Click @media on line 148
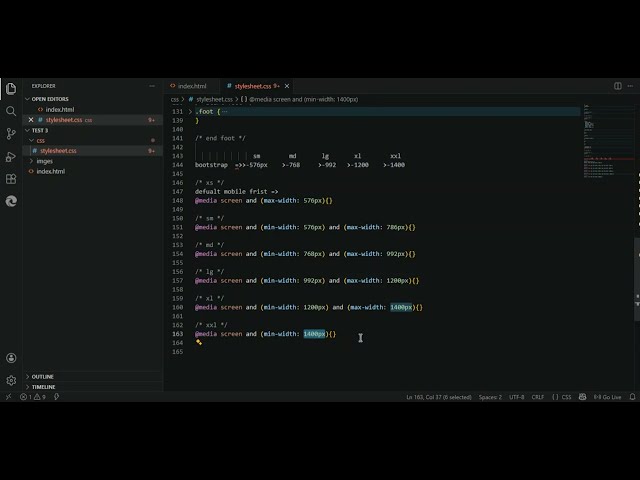640x480 pixels. pyautogui.click(x=206, y=200)
